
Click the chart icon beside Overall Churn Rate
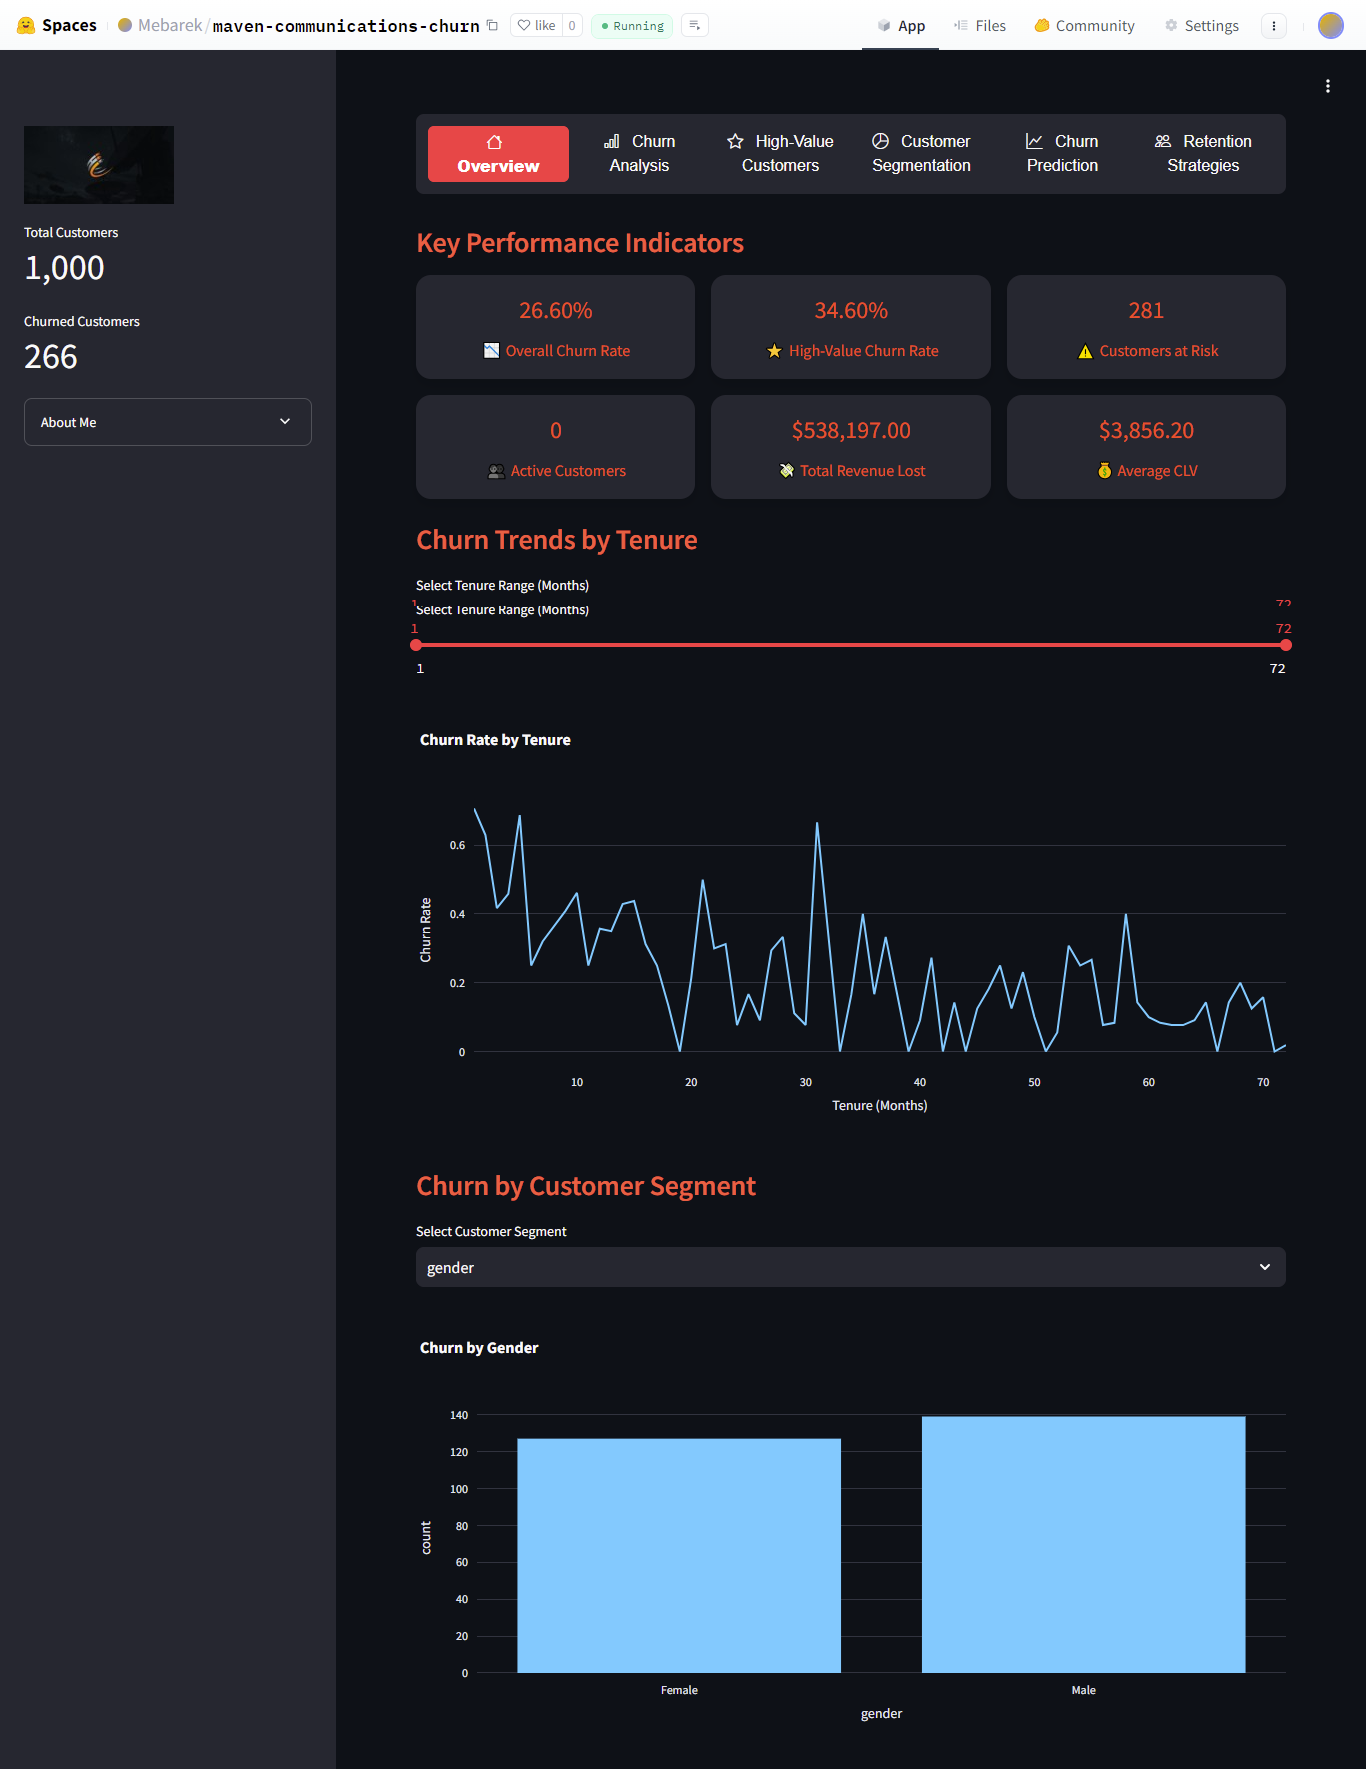tap(491, 350)
